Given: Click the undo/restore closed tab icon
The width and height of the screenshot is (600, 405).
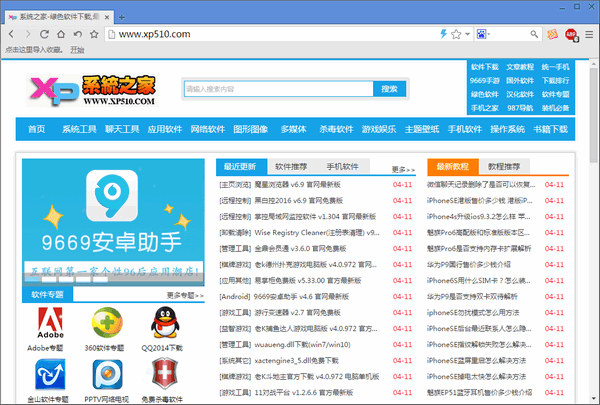Looking at the screenshot, I should (78, 34).
